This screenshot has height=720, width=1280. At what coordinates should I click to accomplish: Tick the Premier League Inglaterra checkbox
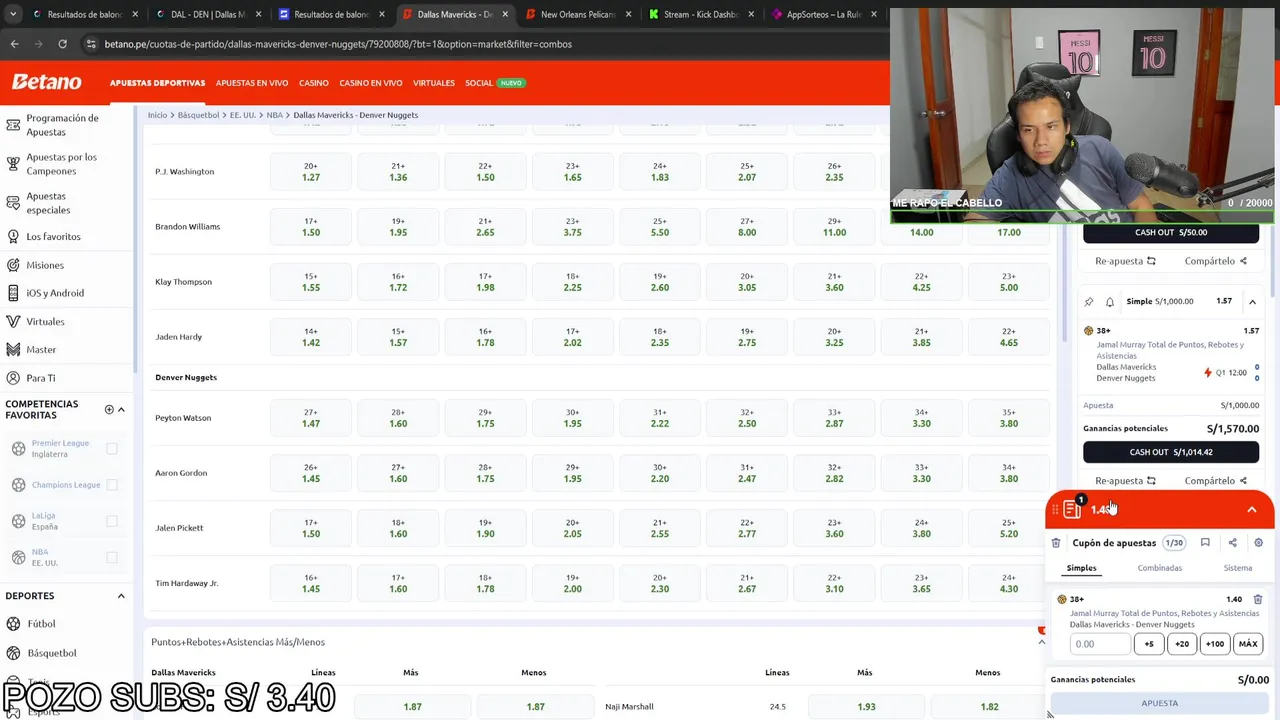point(112,449)
